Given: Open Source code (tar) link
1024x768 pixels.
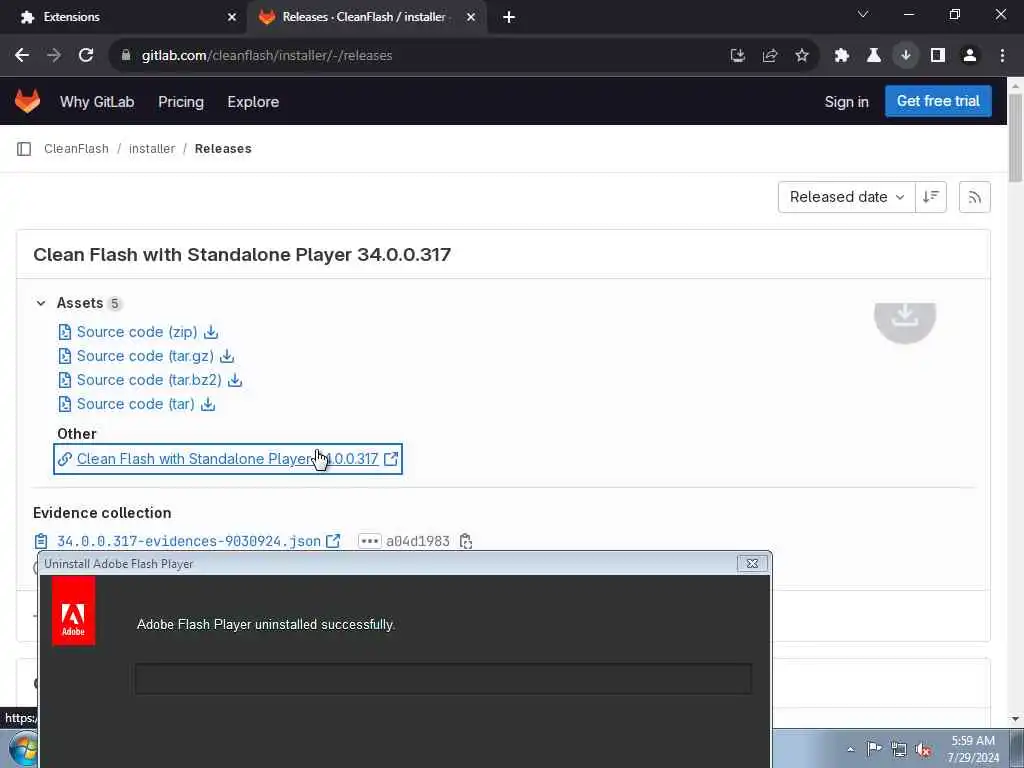Looking at the screenshot, I should coord(136,404).
